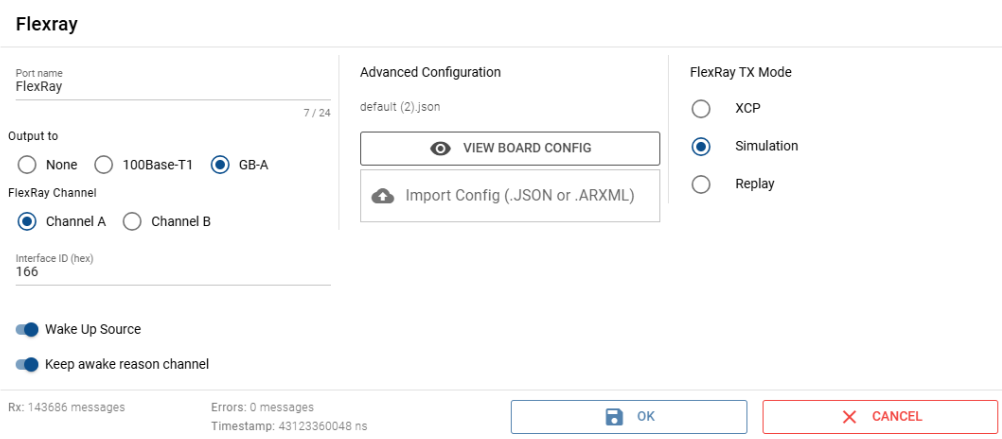Select Replay TX mode
The image size is (1002, 439).
702,184
